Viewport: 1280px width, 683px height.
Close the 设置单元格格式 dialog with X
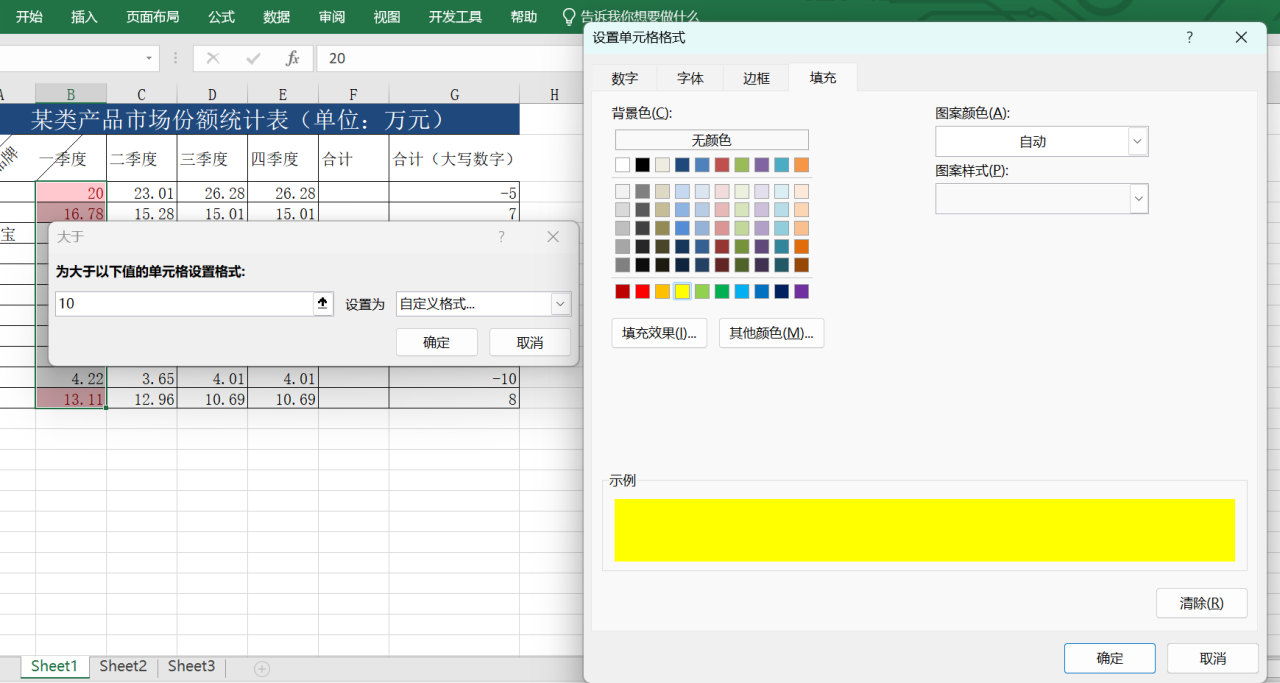1242,37
